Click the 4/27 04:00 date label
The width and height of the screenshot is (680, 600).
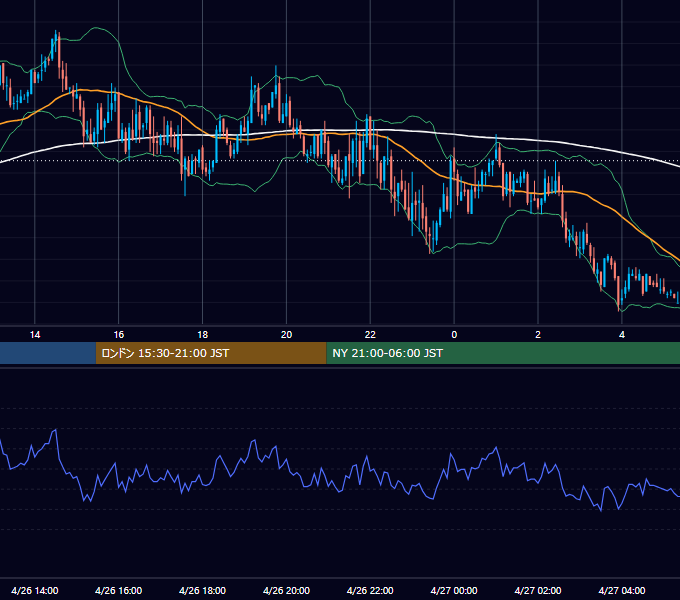pyautogui.click(x=622, y=590)
